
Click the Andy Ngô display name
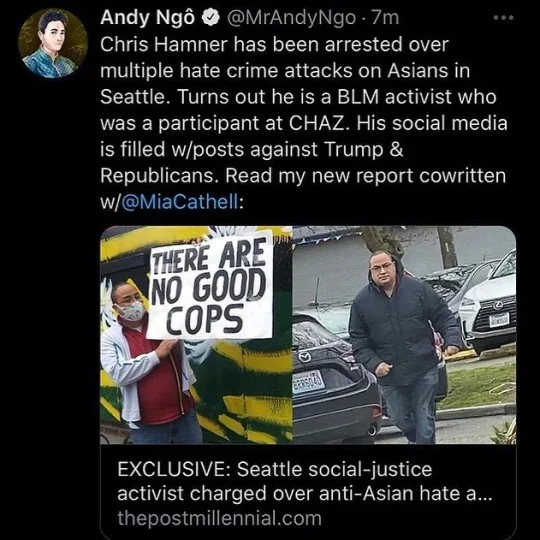click(x=148, y=18)
